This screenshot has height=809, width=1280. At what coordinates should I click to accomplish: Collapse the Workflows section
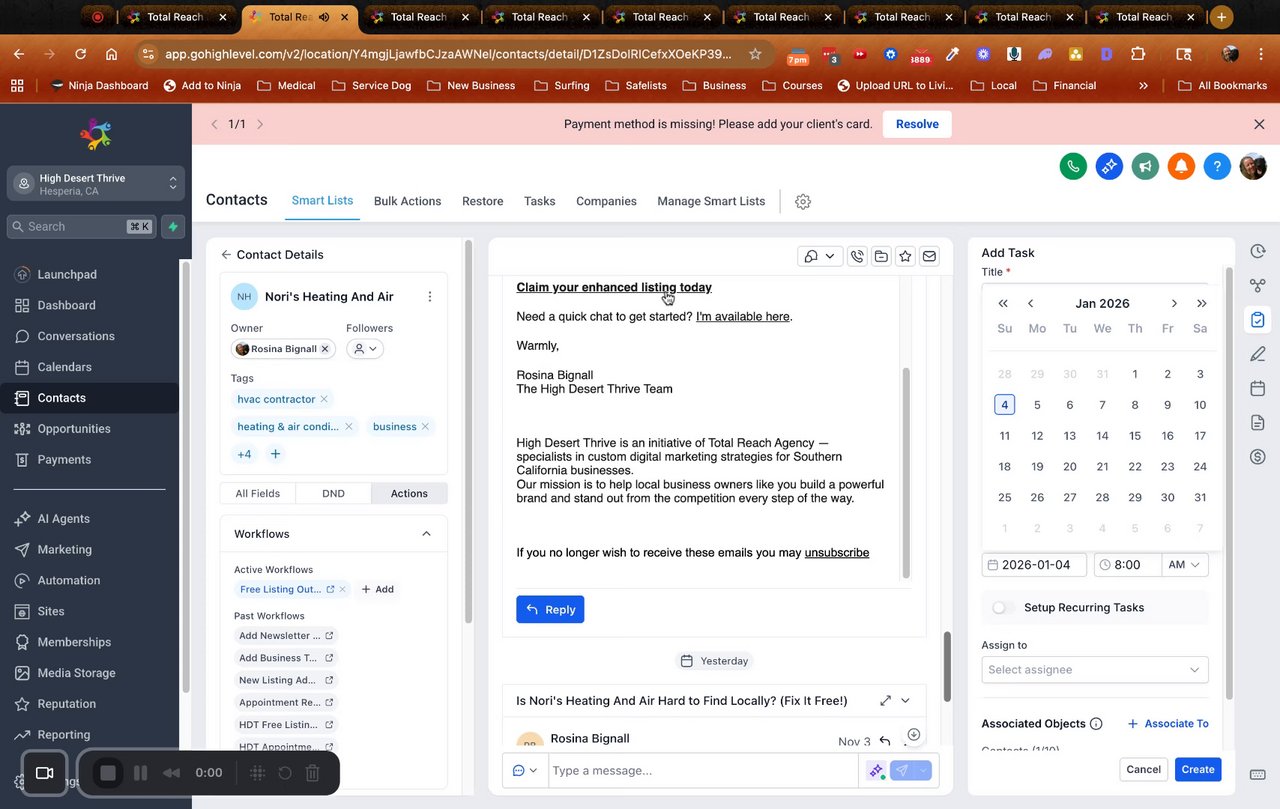click(x=426, y=534)
